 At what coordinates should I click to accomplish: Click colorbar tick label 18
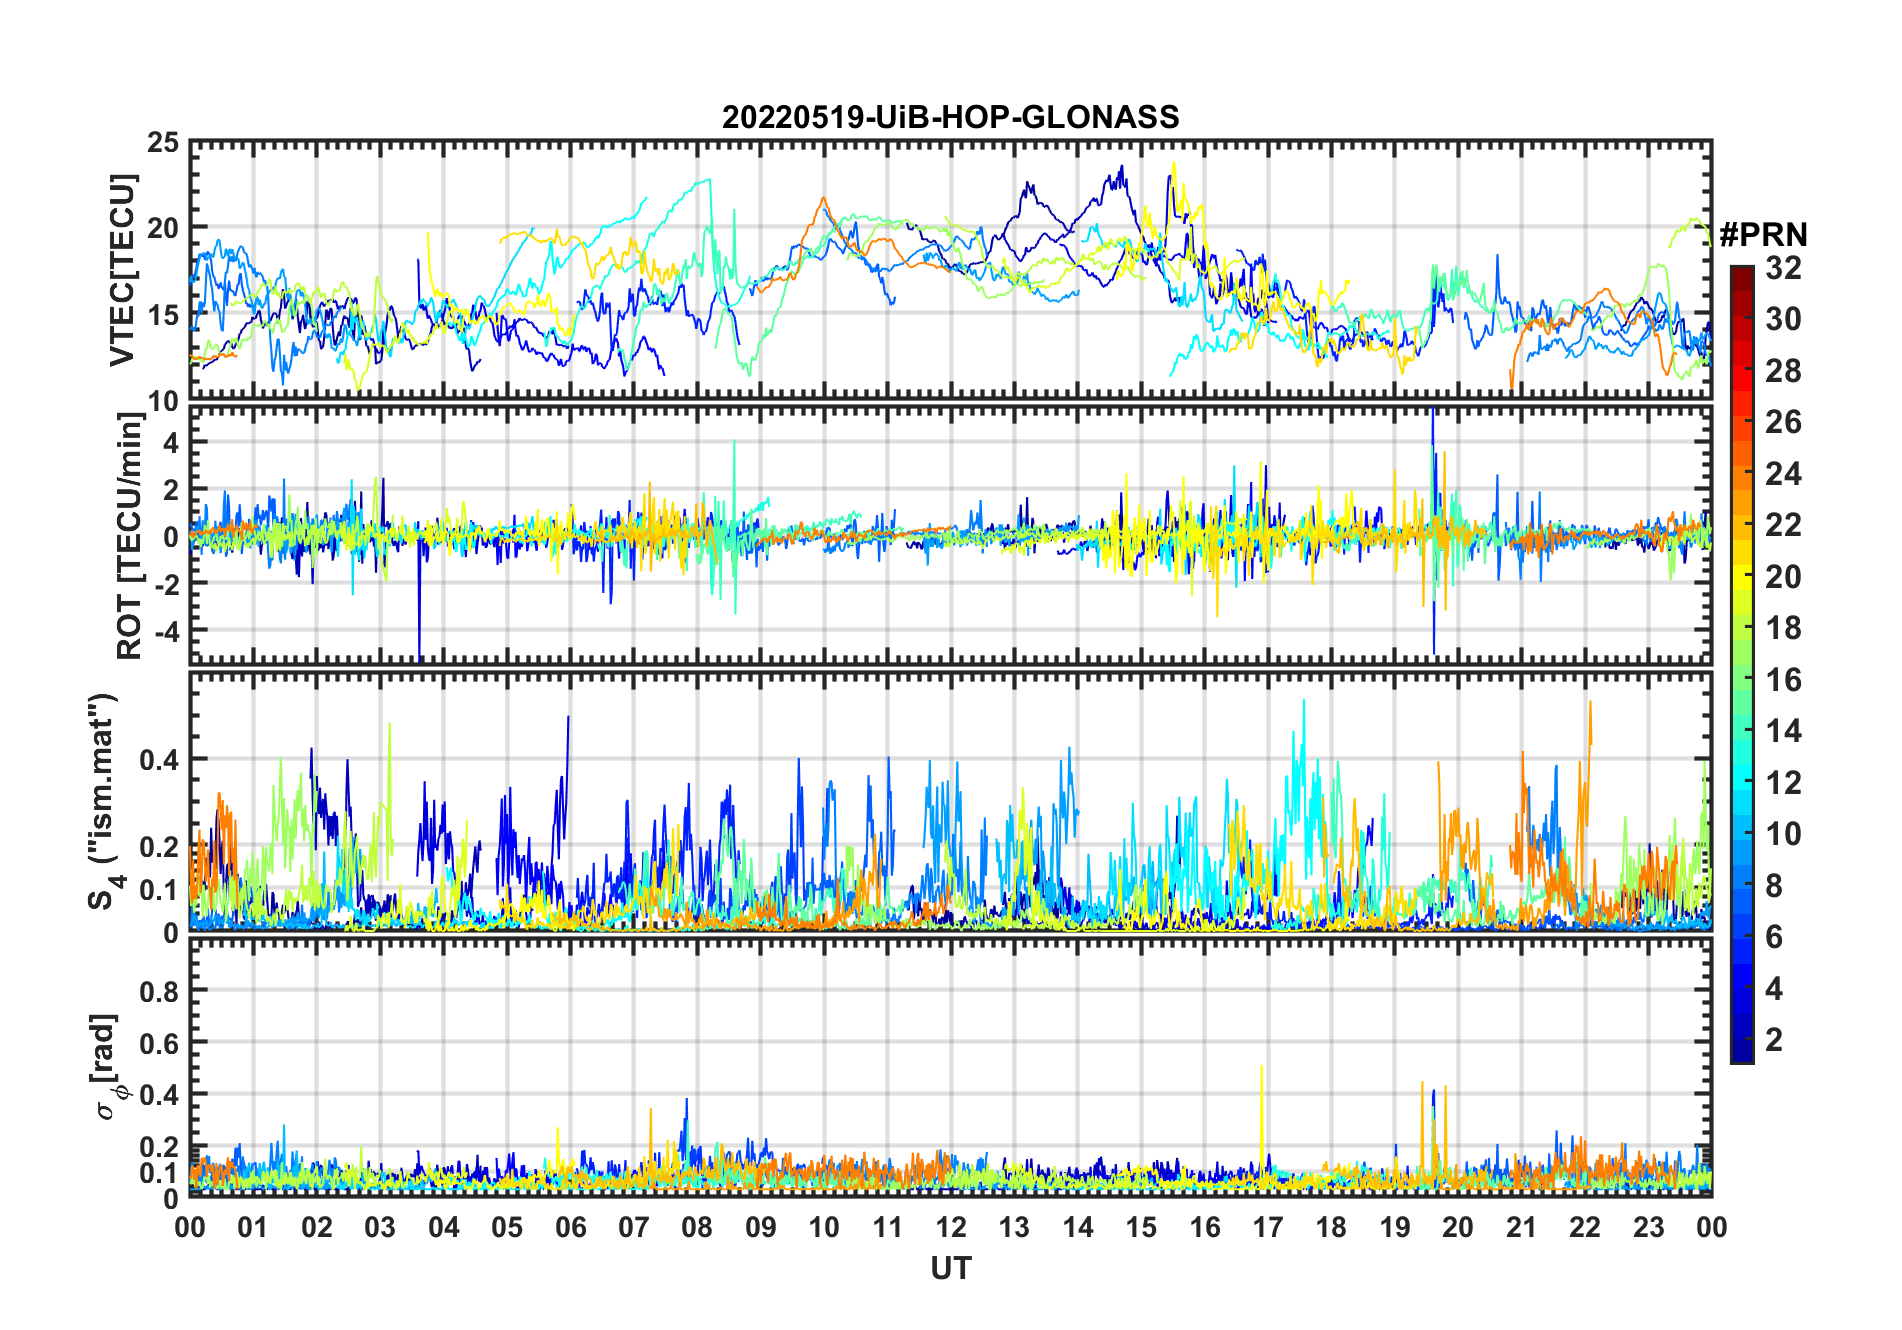[x=1783, y=628]
